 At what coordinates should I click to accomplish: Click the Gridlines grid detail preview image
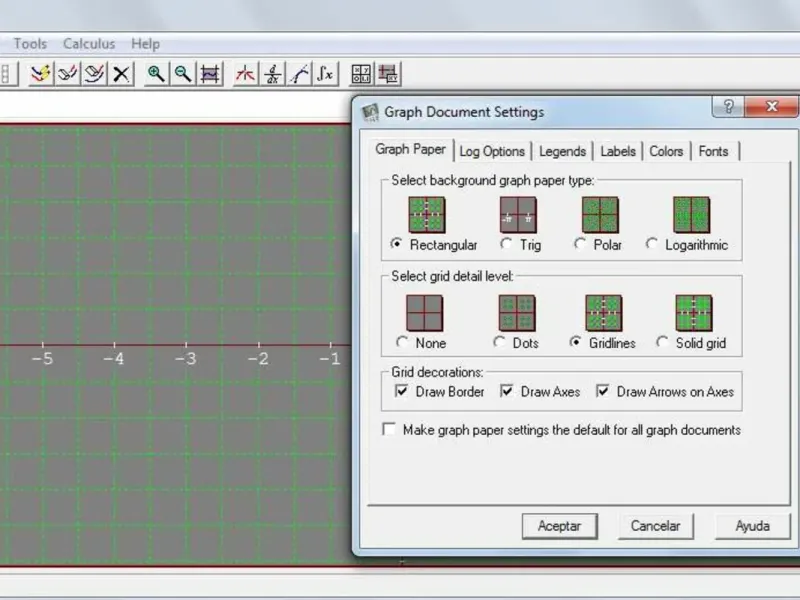pyautogui.click(x=604, y=313)
